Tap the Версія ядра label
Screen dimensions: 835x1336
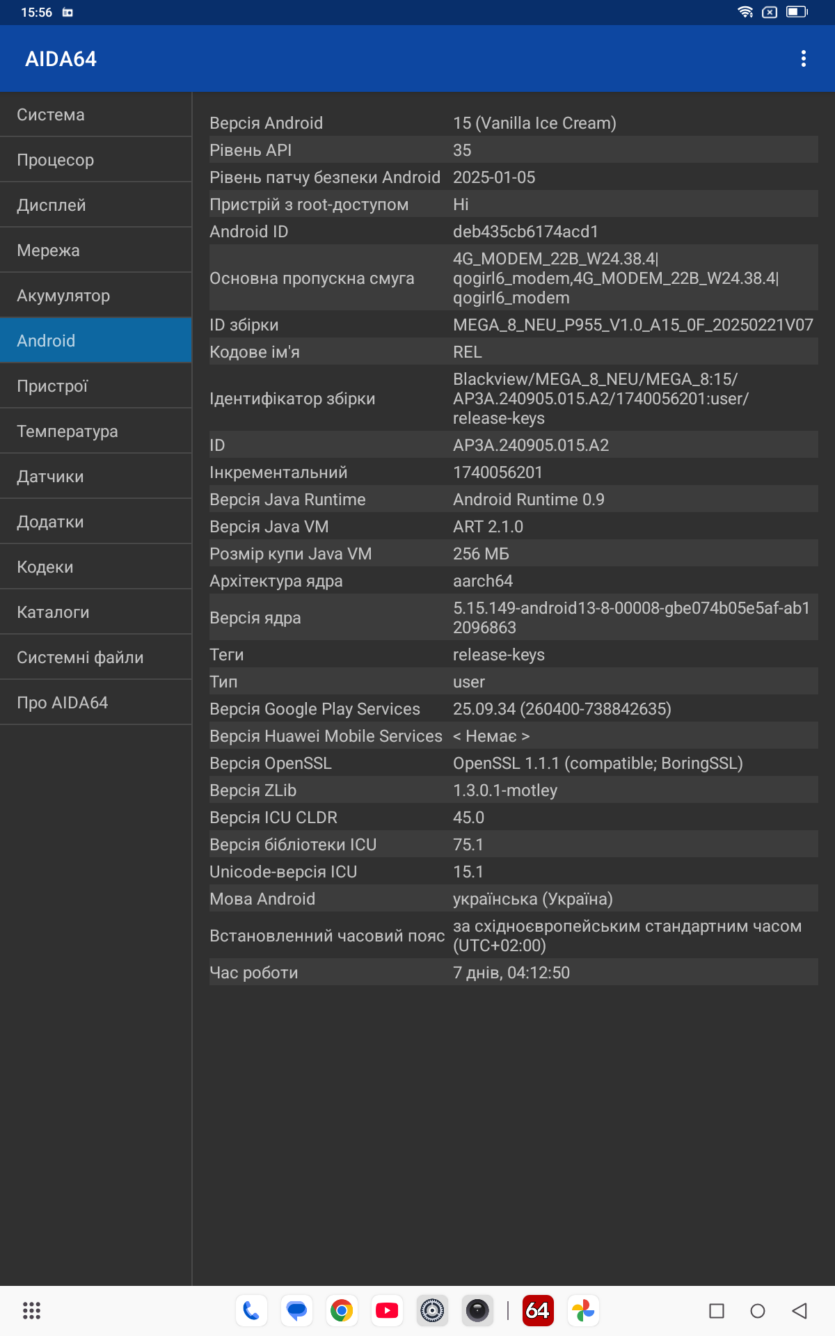(255, 618)
